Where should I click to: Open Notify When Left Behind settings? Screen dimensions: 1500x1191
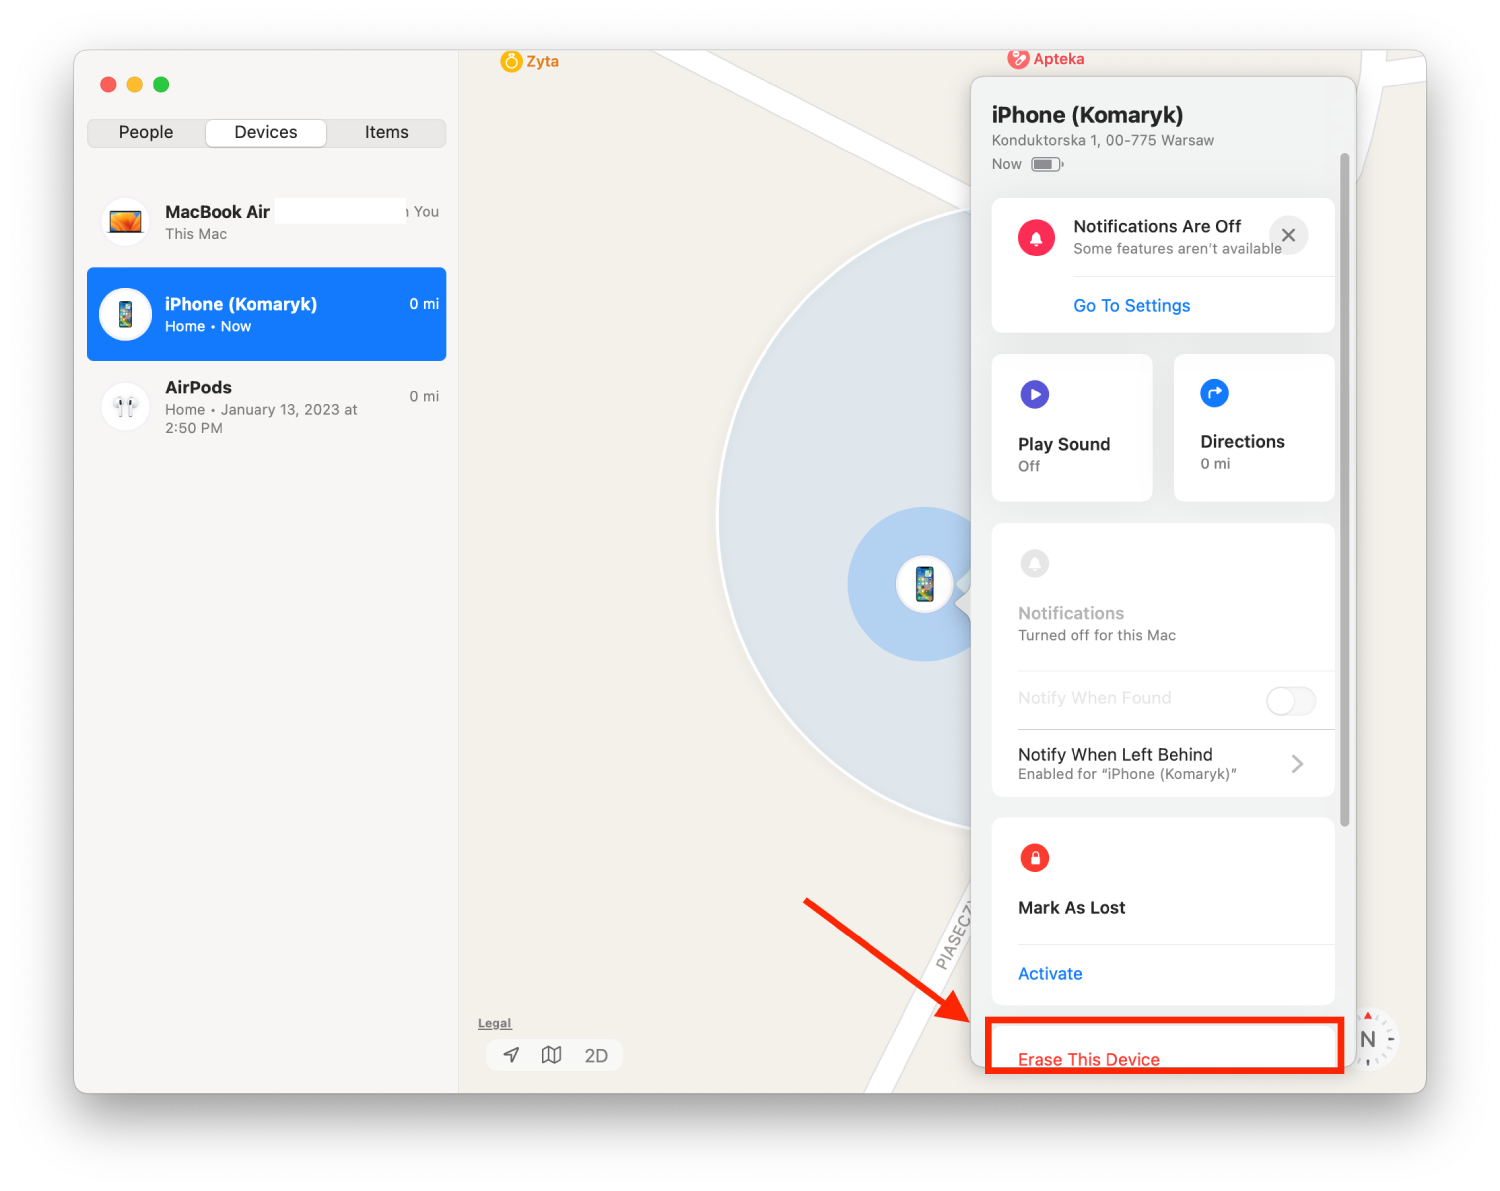point(1163,763)
